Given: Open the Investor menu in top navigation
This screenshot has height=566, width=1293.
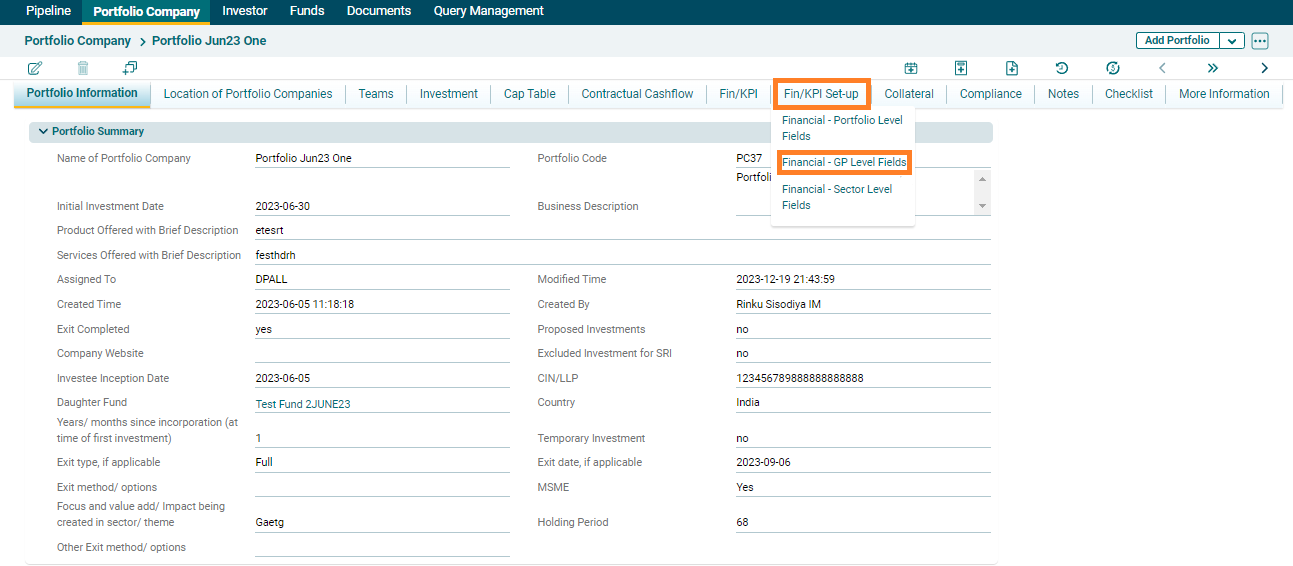Looking at the screenshot, I should [245, 11].
